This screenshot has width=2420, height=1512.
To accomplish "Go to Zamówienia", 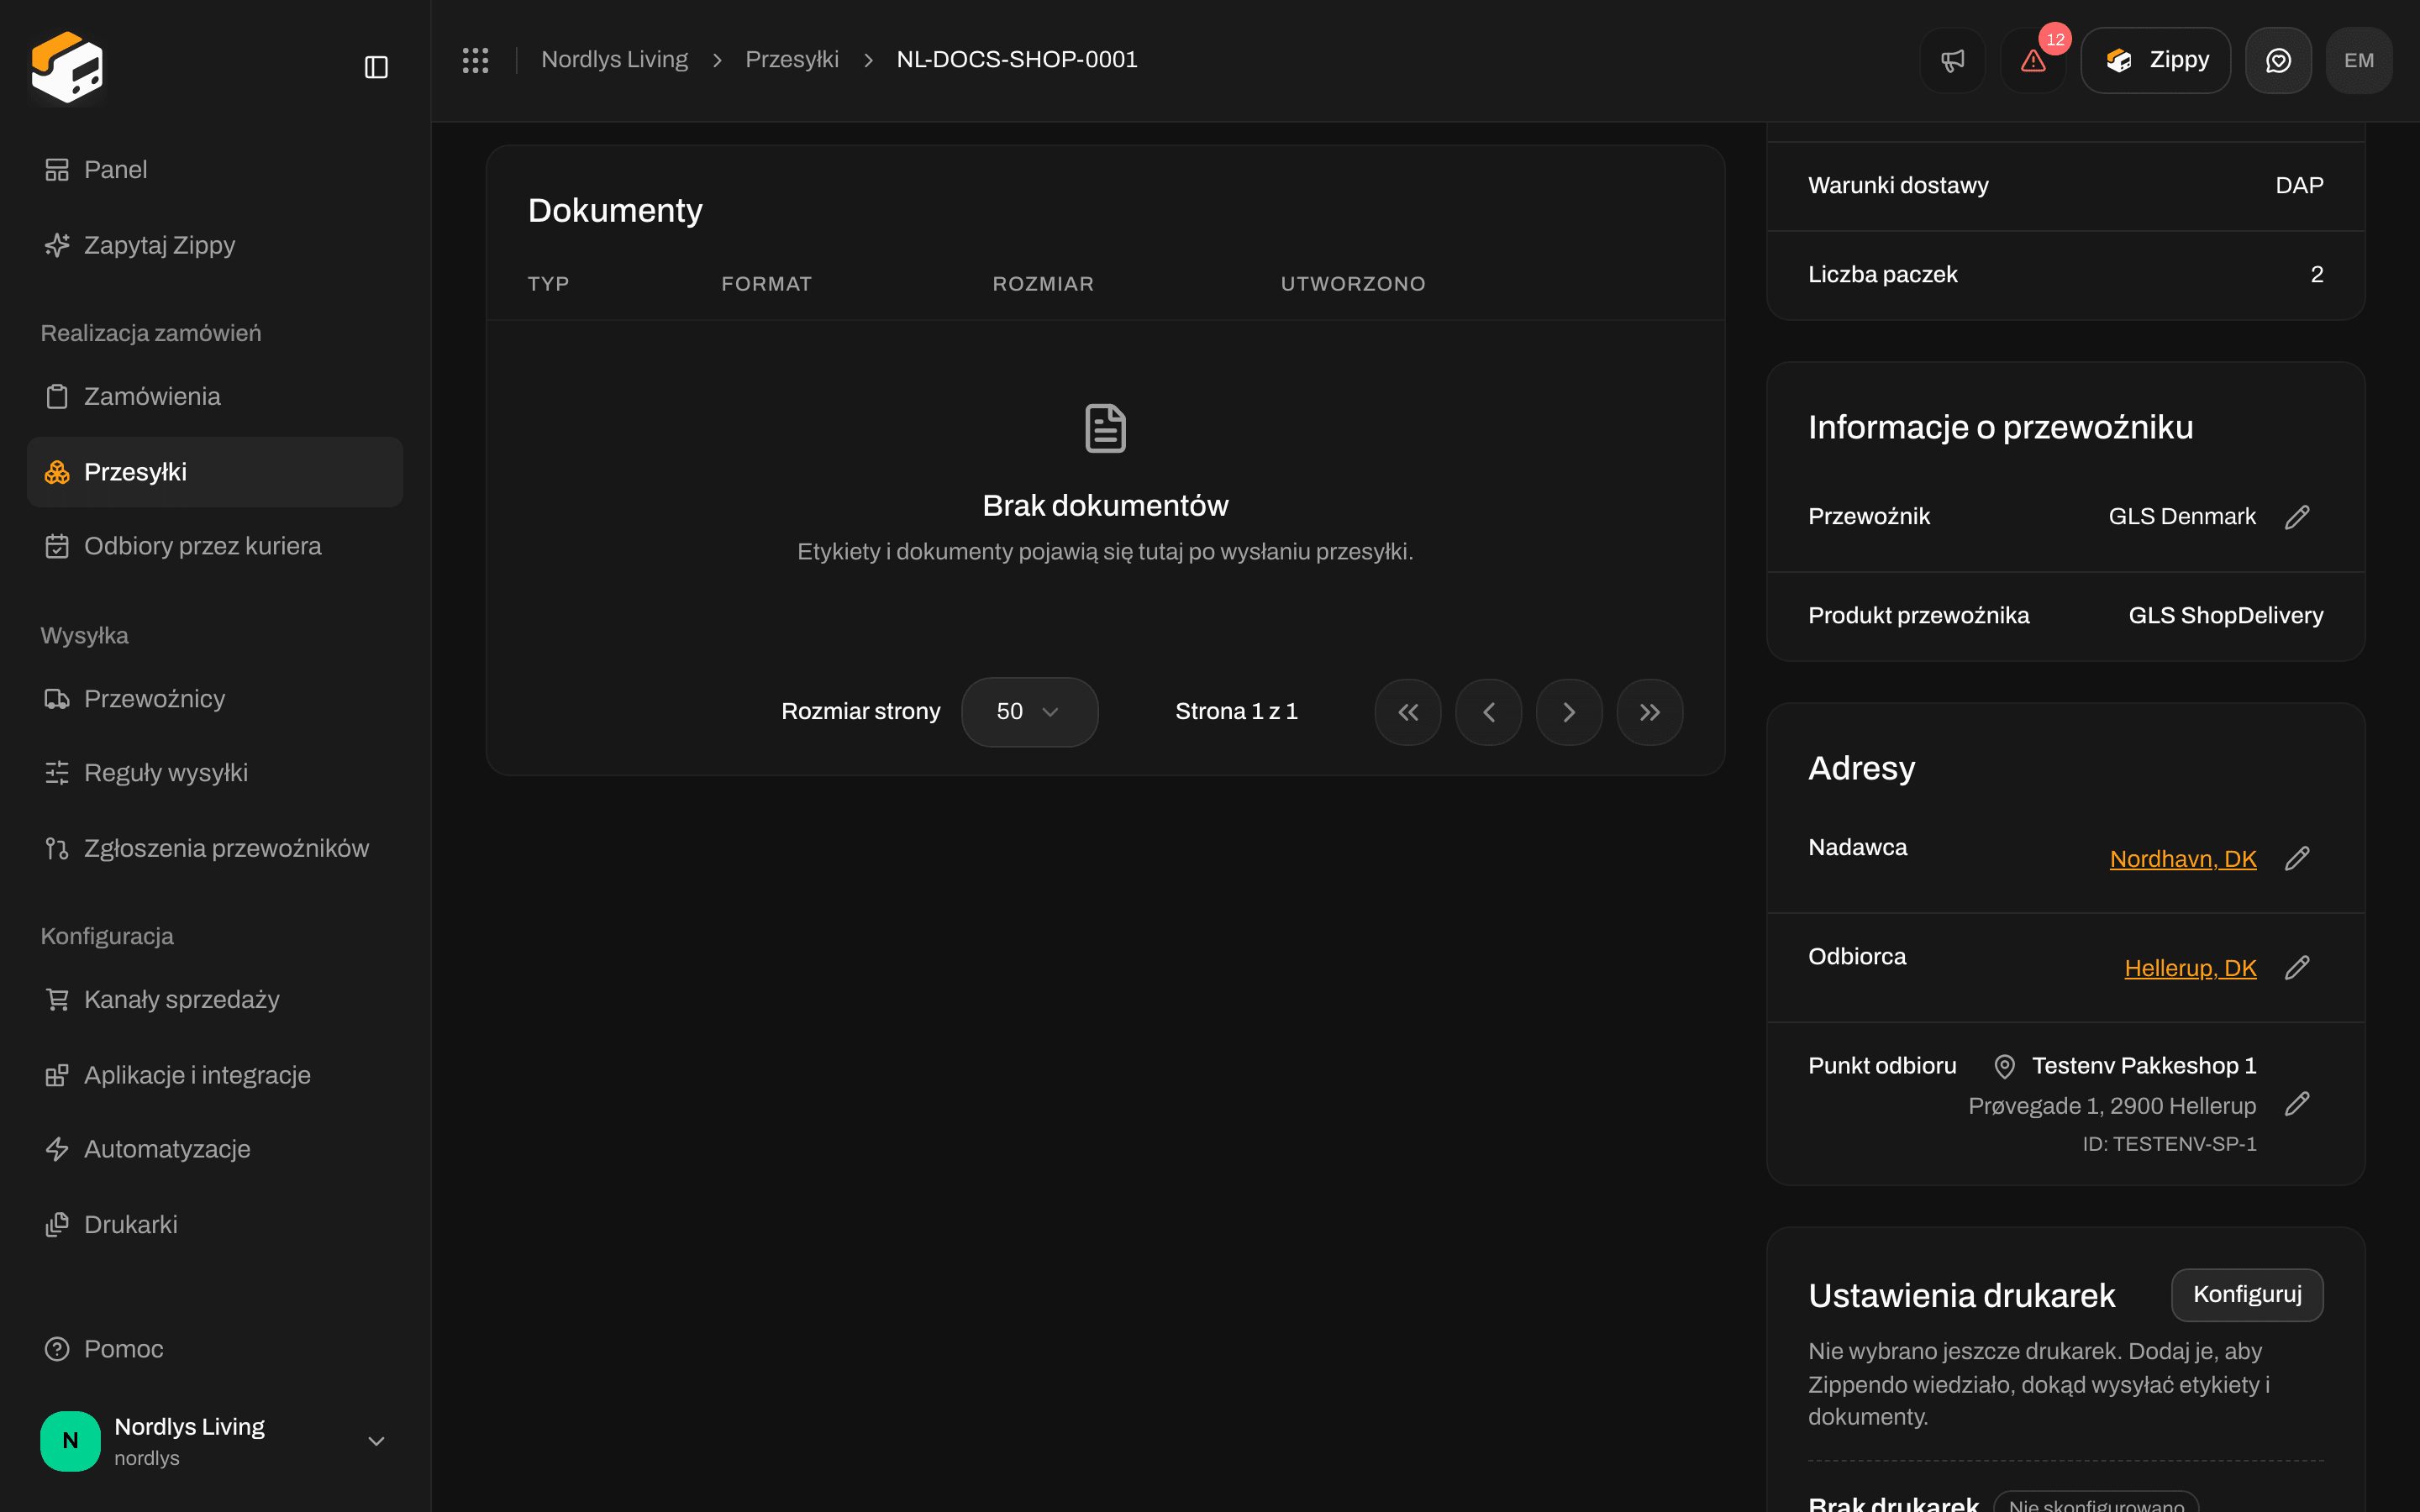I will 215,397.
